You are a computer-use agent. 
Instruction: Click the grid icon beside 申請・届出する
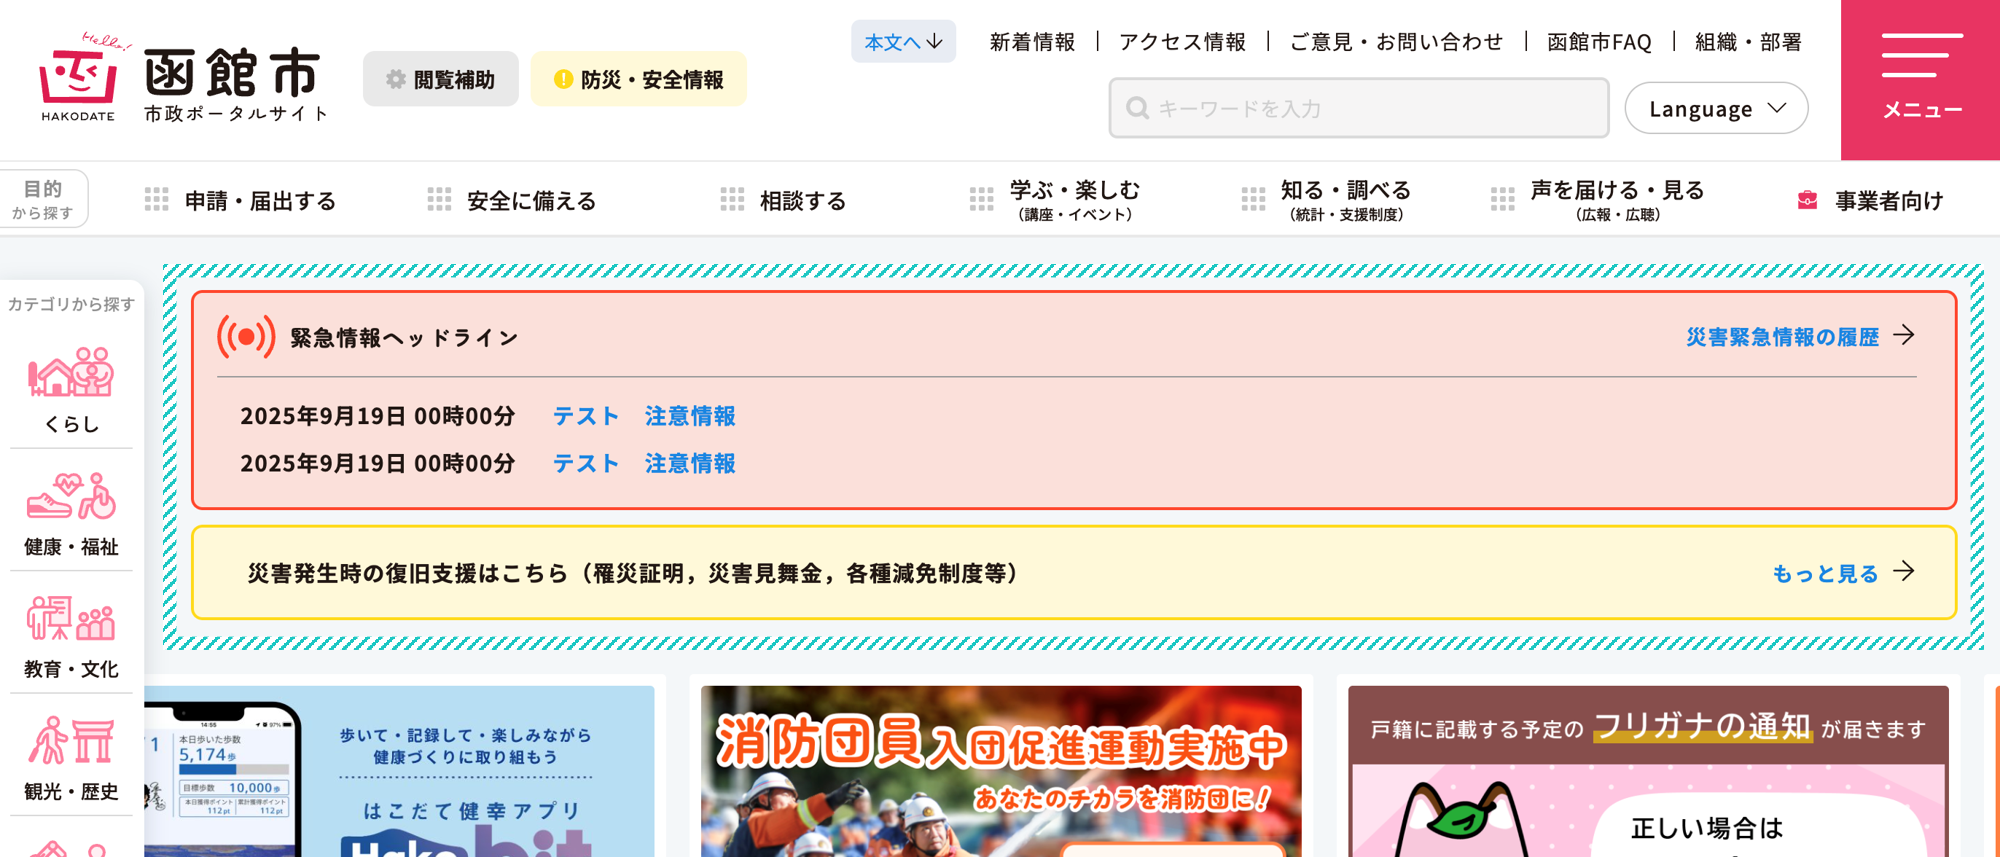[157, 200]
